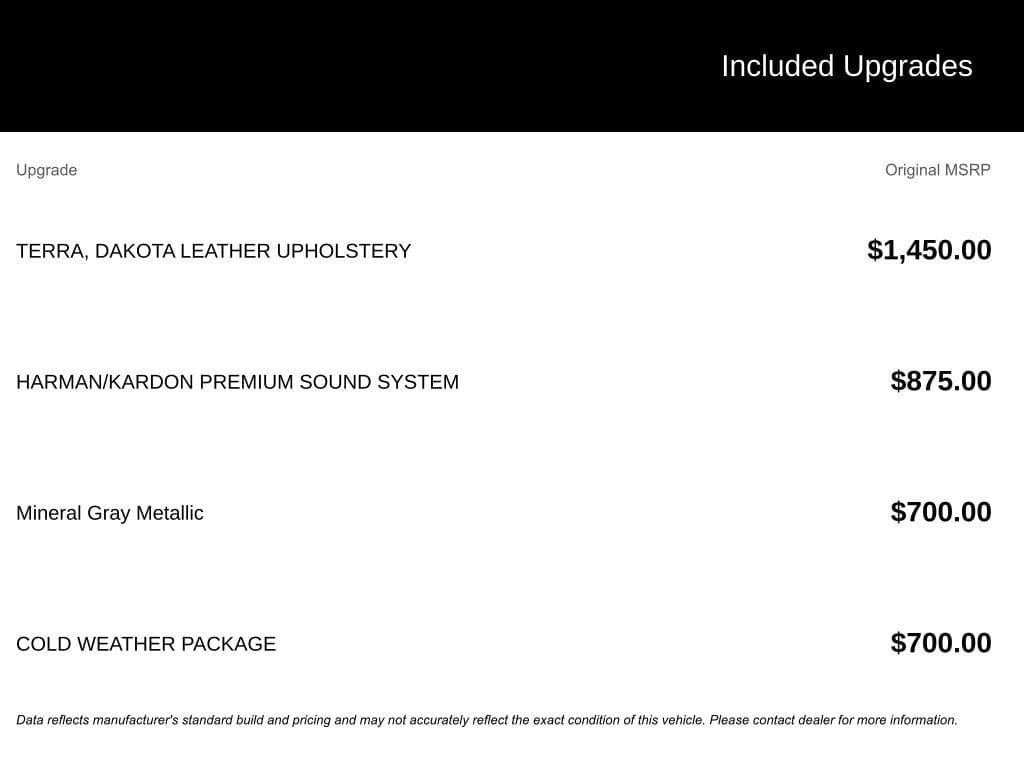
Task: Click the word 'PACKAGE' in last row
Action: (x=229, y=644)
